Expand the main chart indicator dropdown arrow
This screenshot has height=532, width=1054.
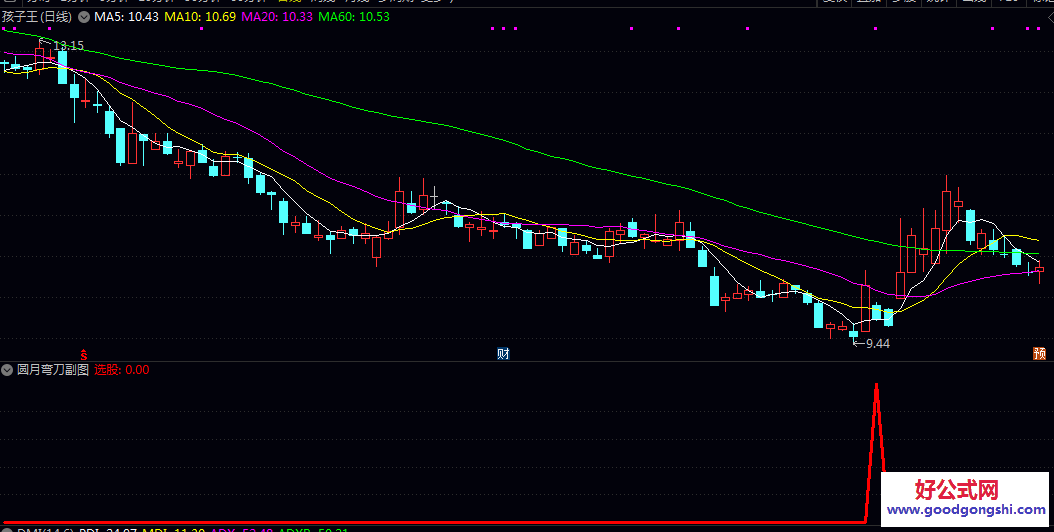pyautogui.click(x=83, y=17)
